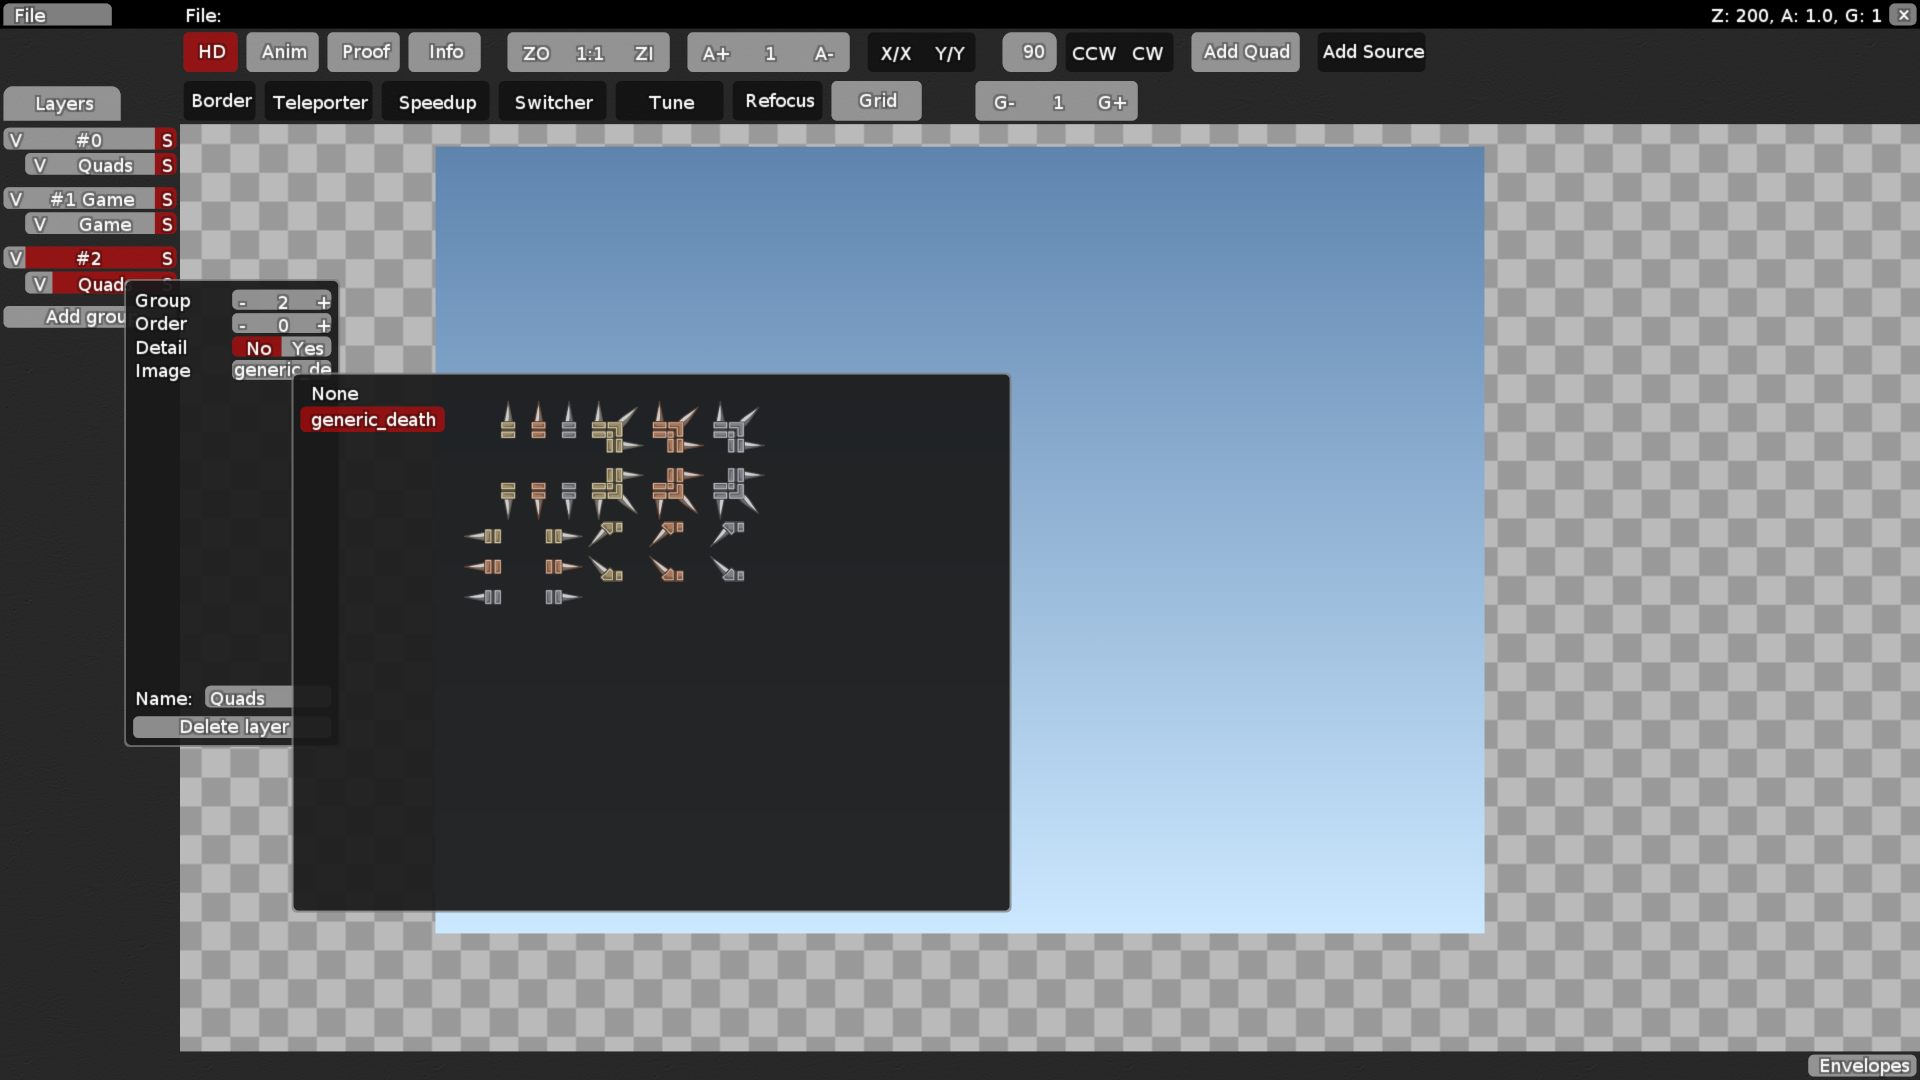Set the Detail option to Yes
The image size is (1920, 1080).
307,347
